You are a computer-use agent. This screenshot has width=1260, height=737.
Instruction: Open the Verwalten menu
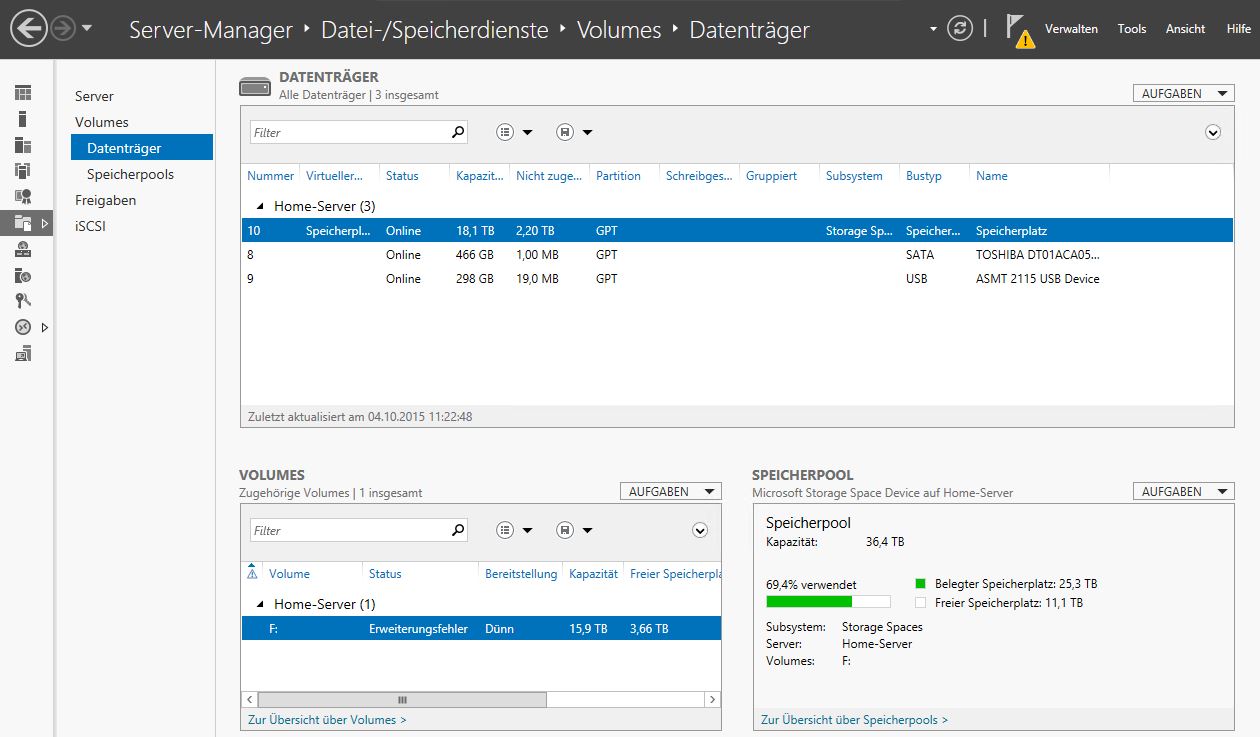click(1071, 29)
